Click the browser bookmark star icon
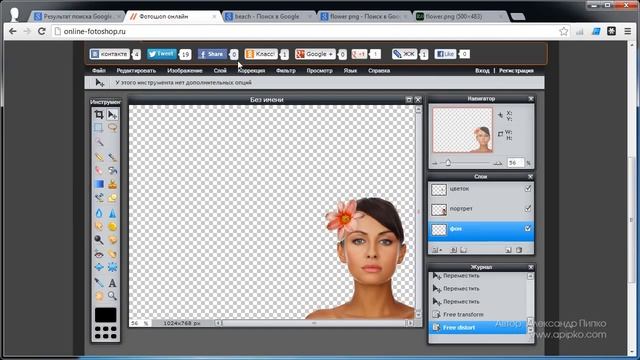 tap(564, 31)
